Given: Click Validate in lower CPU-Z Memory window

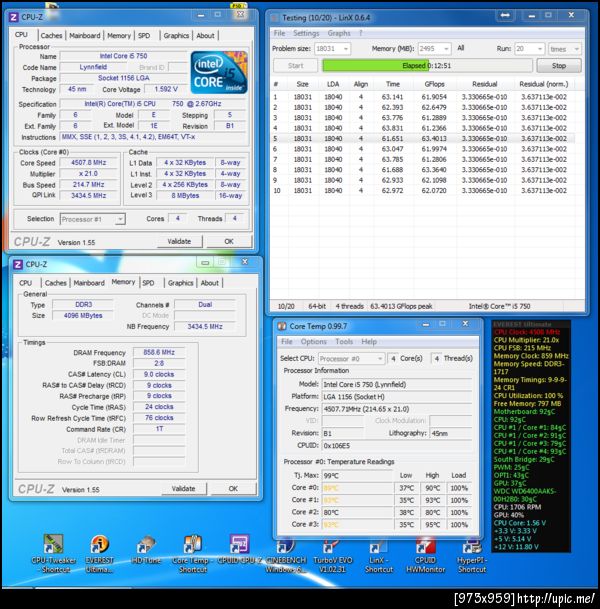Looking at the screenshot, I should click(183, 489).
